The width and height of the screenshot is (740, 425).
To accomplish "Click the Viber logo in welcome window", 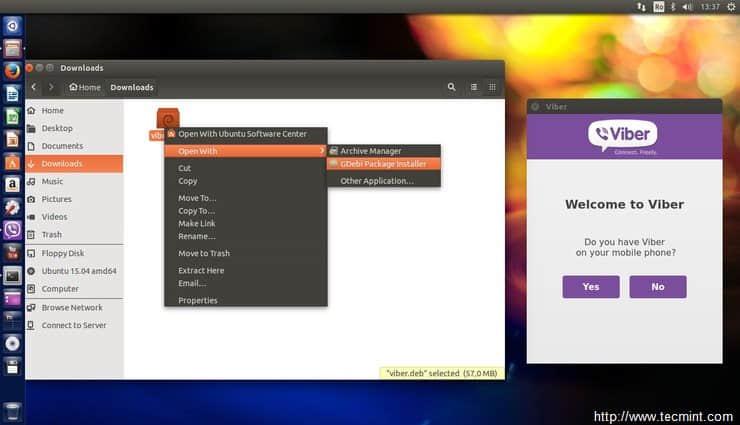I will (624, 135).
